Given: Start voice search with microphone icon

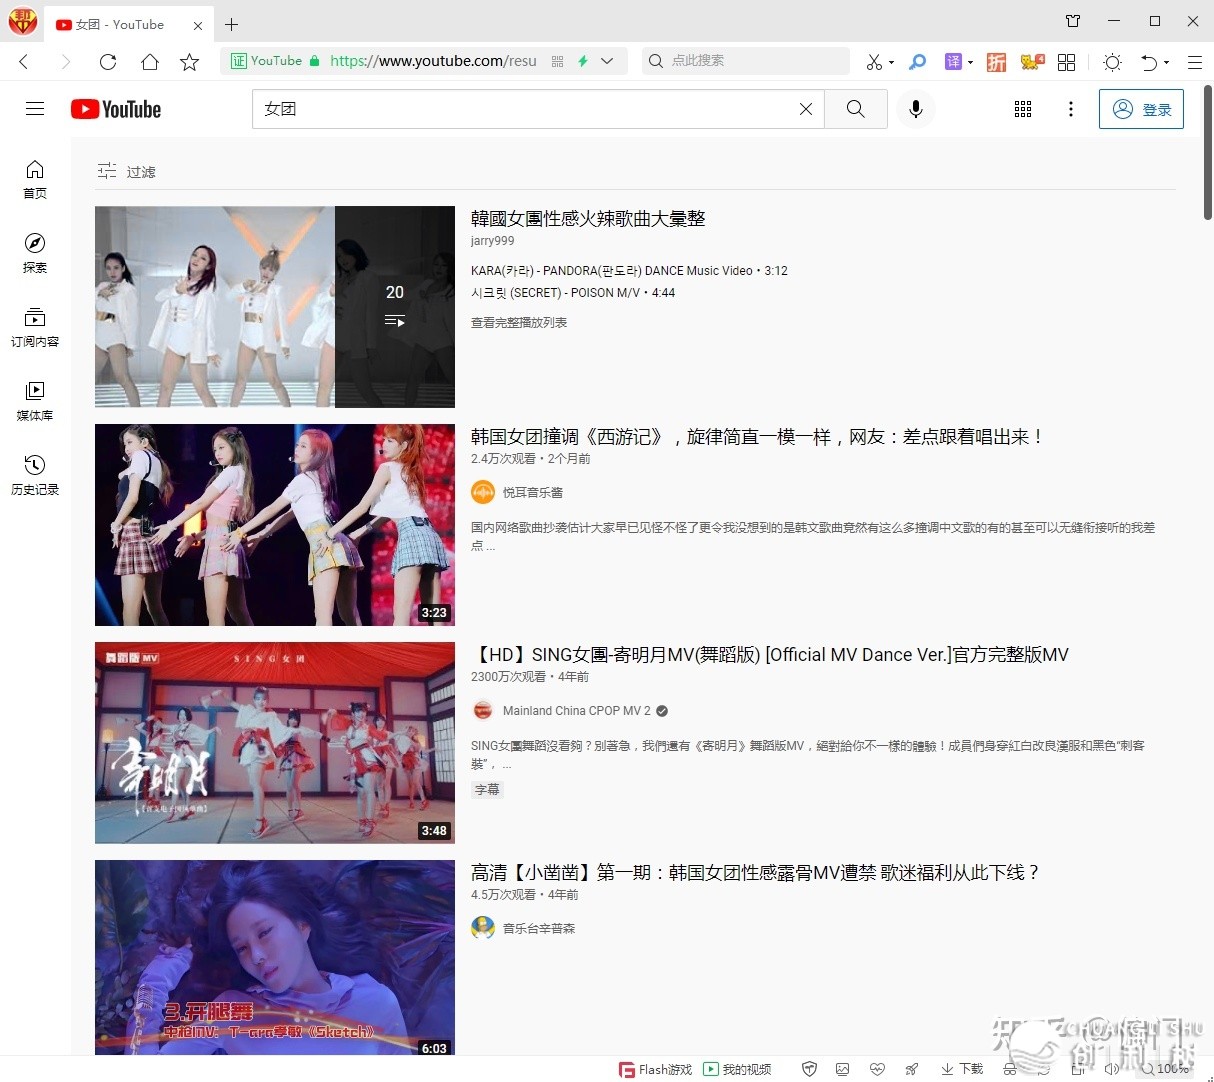Looking at the screenshot, I should click(916, 109).
